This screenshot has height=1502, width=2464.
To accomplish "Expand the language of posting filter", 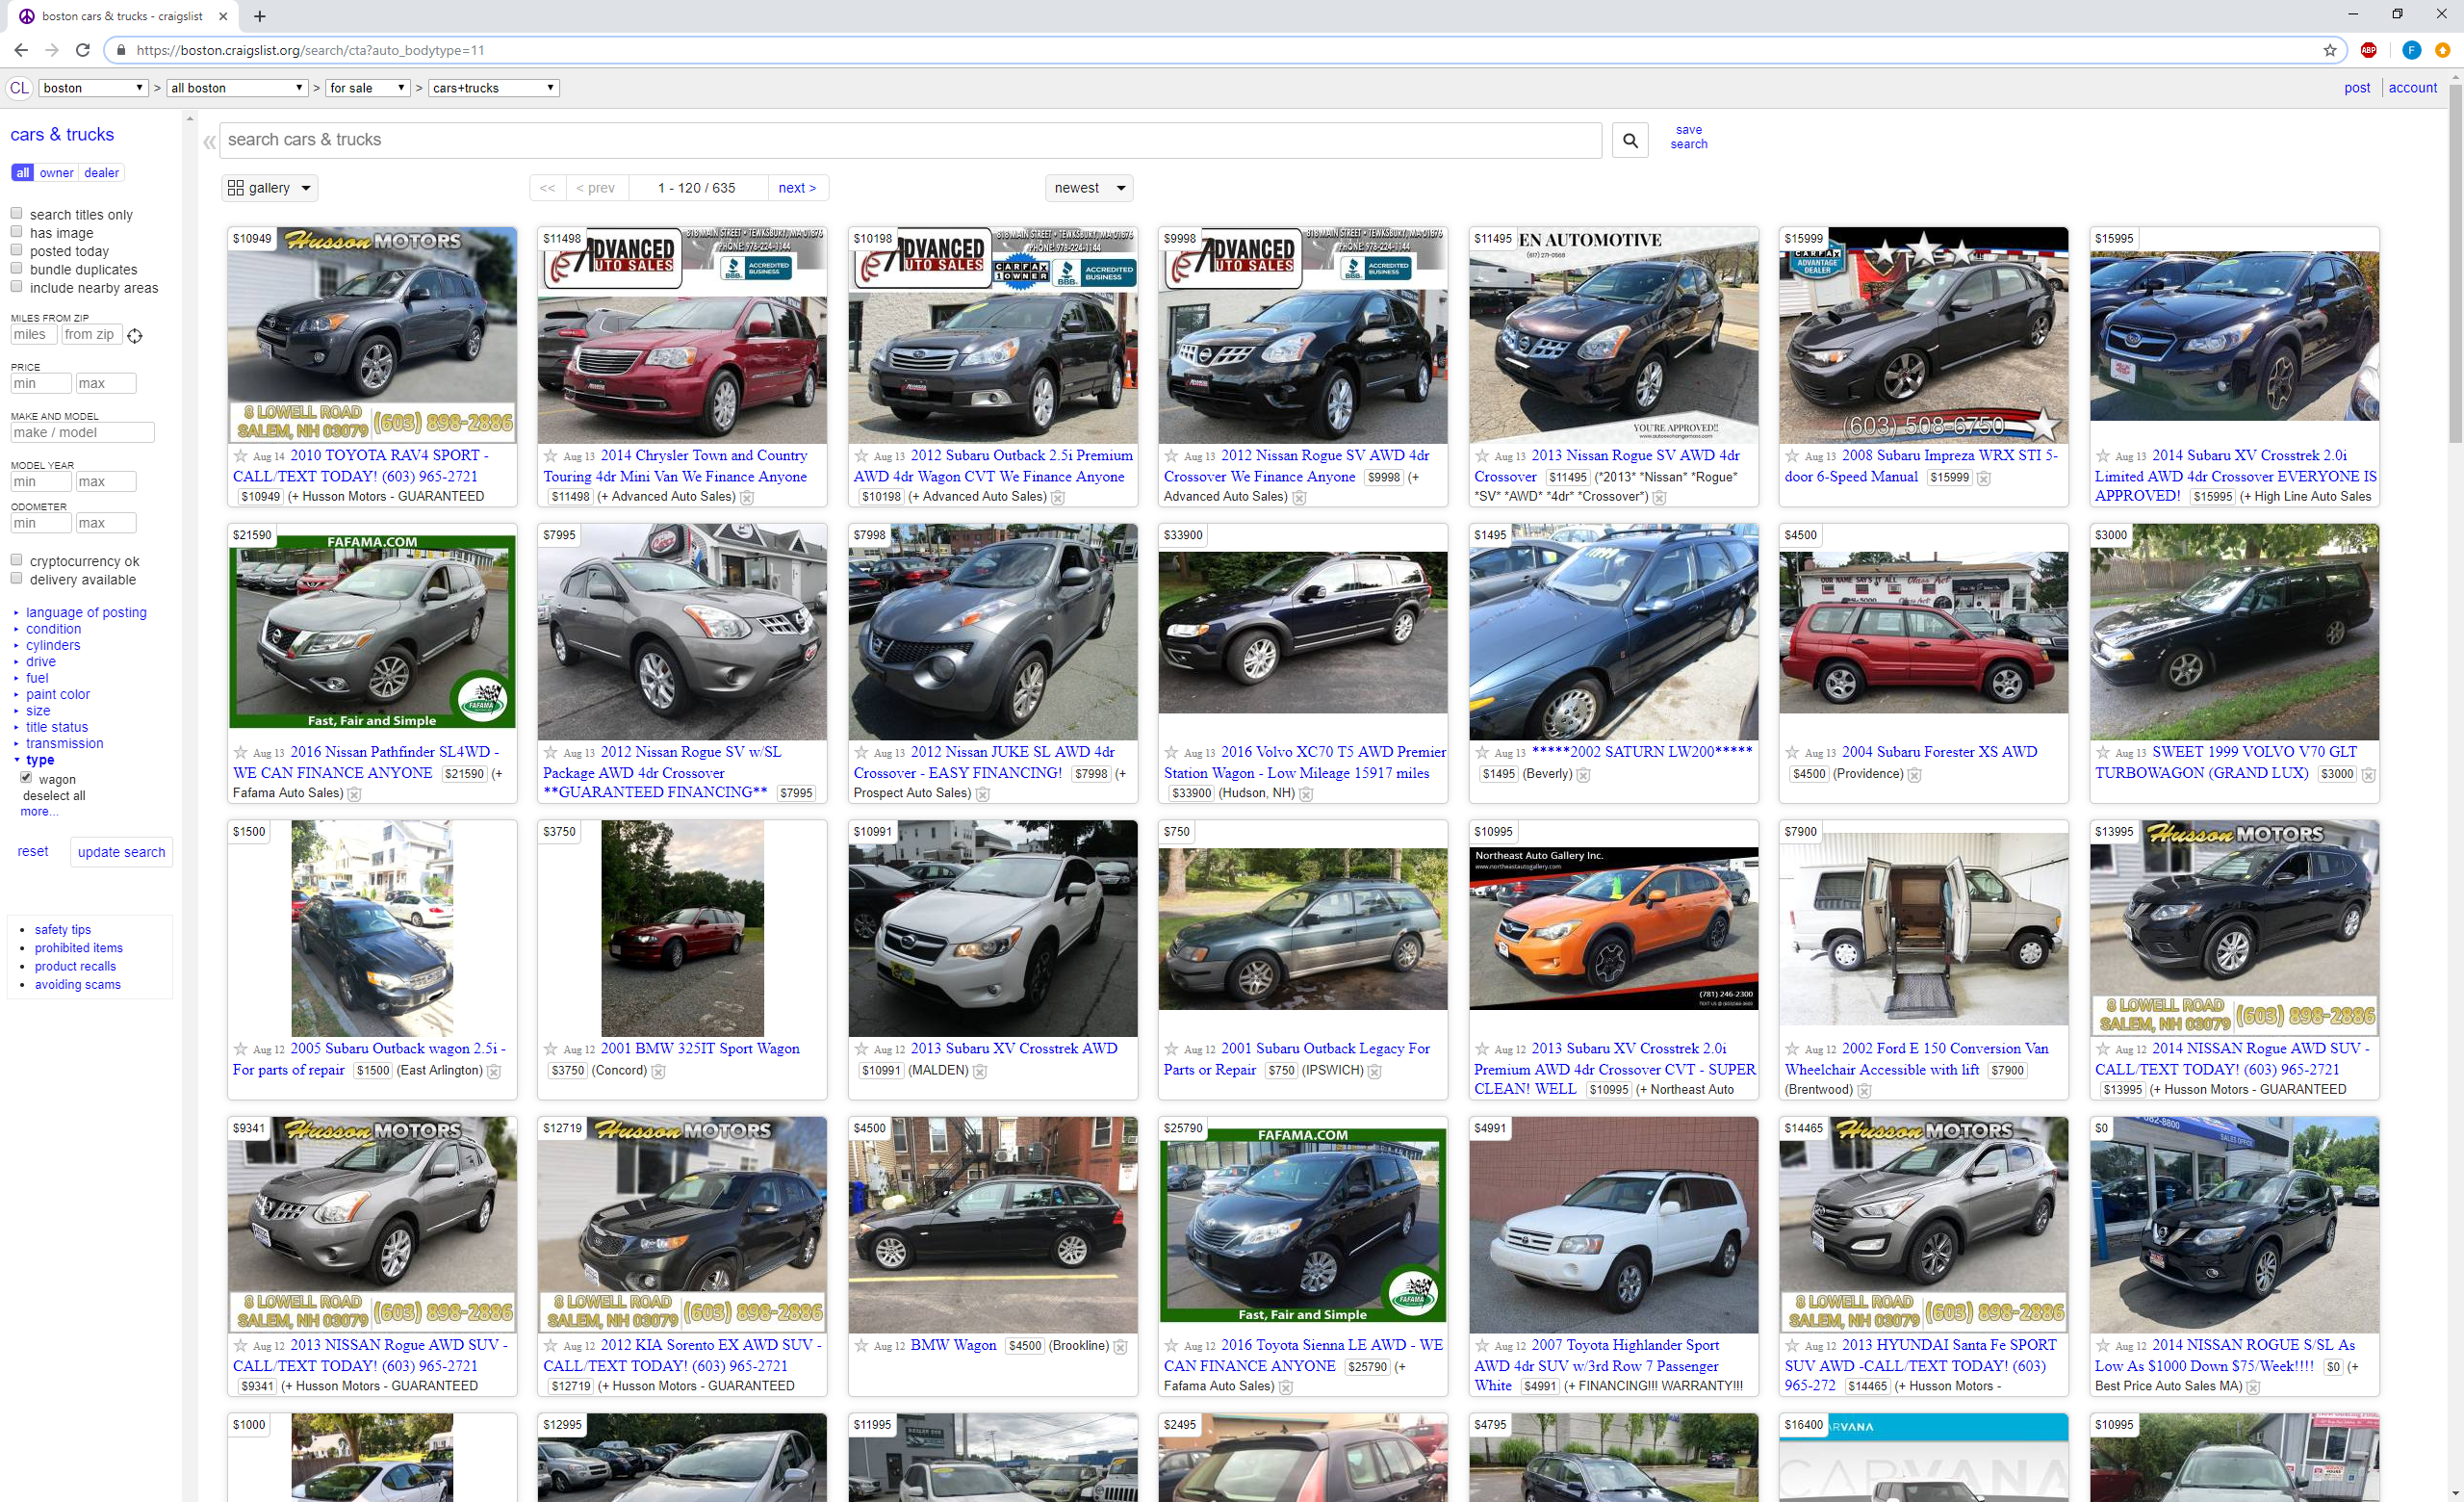I will click(86, 613).
